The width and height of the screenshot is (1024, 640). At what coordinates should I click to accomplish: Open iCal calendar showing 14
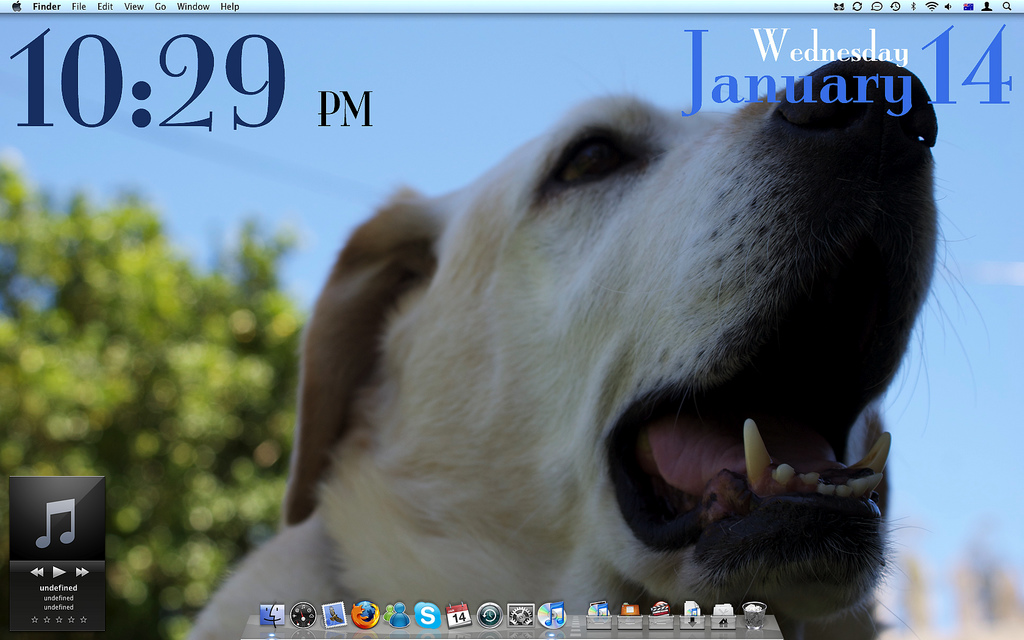[x=458, y=615]
